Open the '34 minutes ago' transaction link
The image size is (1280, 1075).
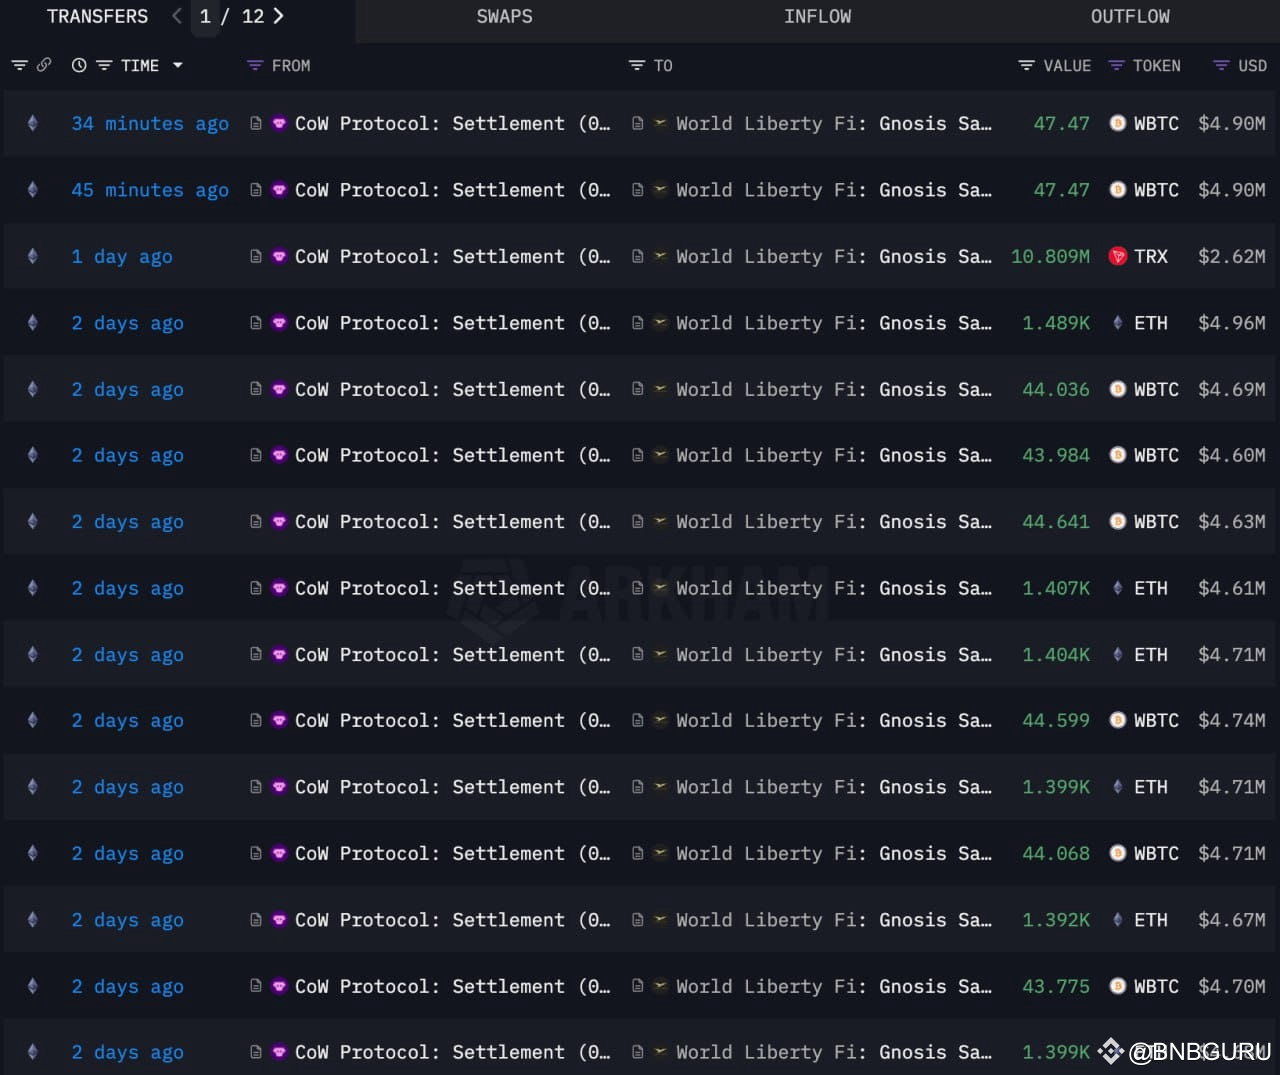click(x=150, y=123)
